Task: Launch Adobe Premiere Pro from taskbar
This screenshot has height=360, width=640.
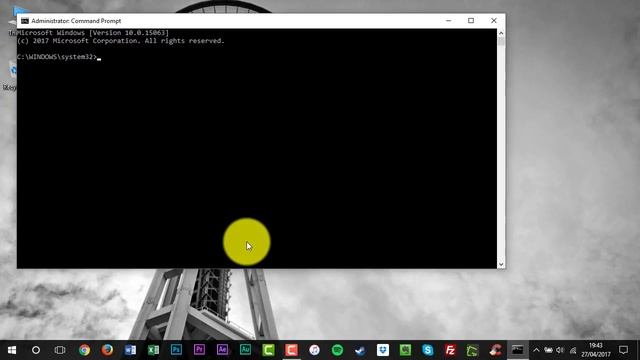Action: [x=199, y=350]
